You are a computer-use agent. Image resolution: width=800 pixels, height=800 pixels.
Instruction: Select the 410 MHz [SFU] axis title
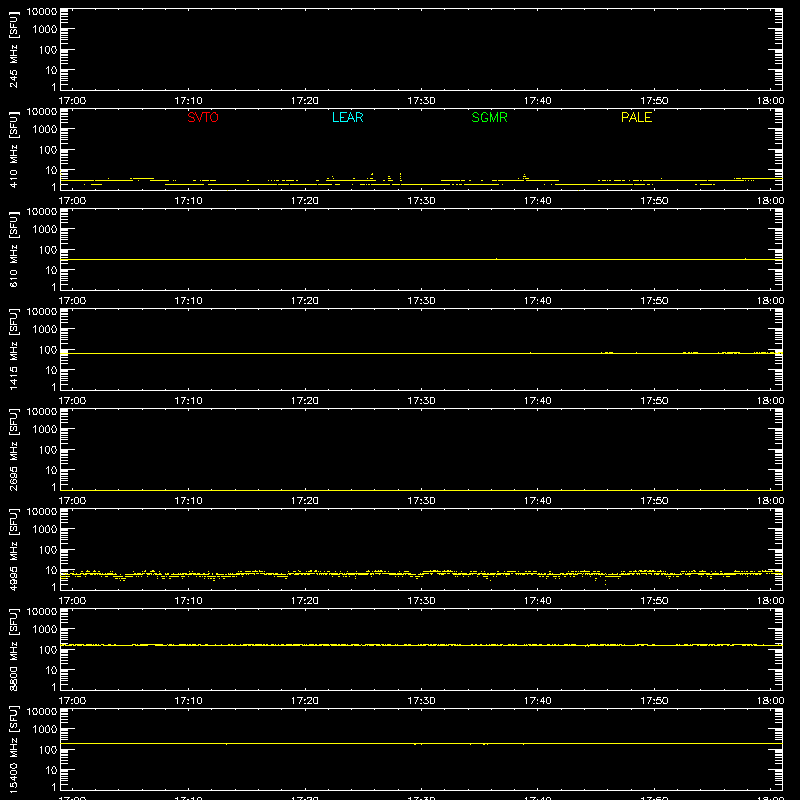[x=14, y=149]
